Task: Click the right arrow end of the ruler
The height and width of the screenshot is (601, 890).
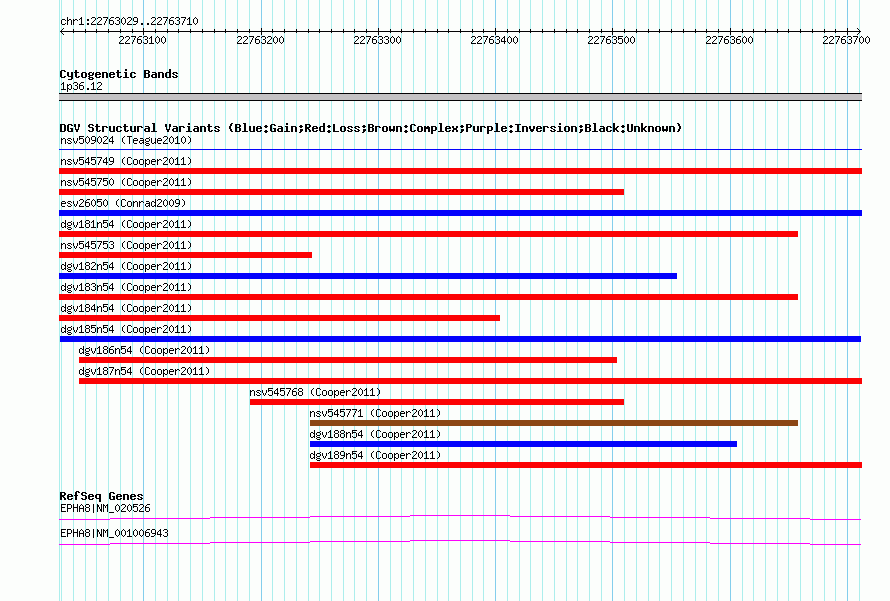Action: tap(859, 31)
